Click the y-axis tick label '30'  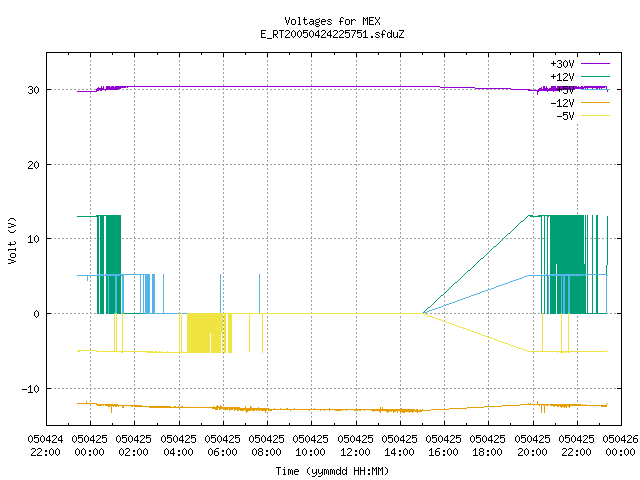(x=33, y=90)
